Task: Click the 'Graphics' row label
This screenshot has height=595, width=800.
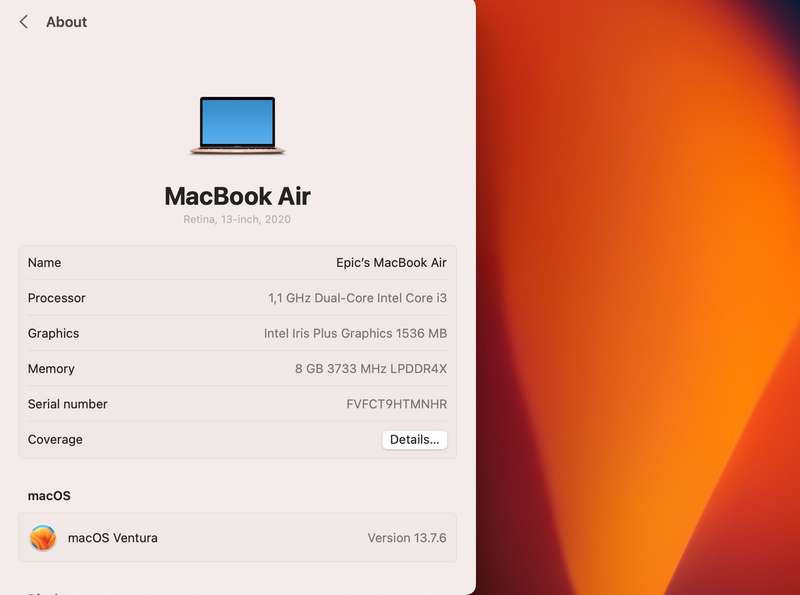Action: (x=53, y=334)
